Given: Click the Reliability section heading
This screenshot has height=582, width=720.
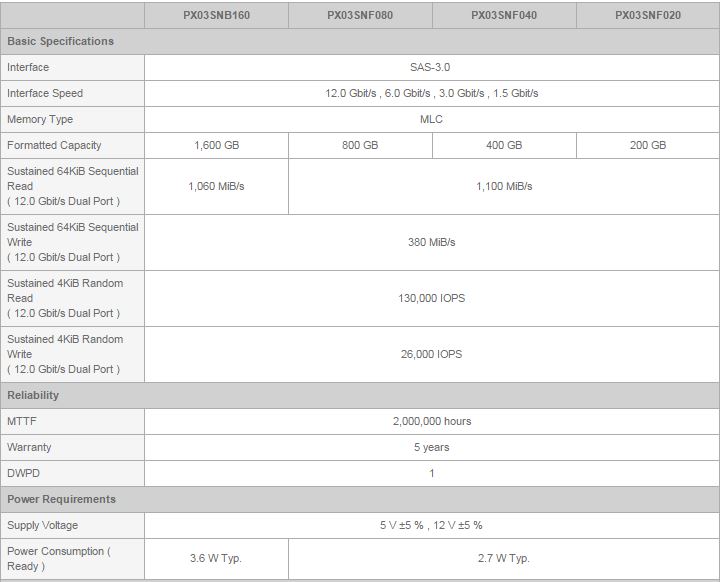Looking at the screenshot, I should tap(33, 396).
